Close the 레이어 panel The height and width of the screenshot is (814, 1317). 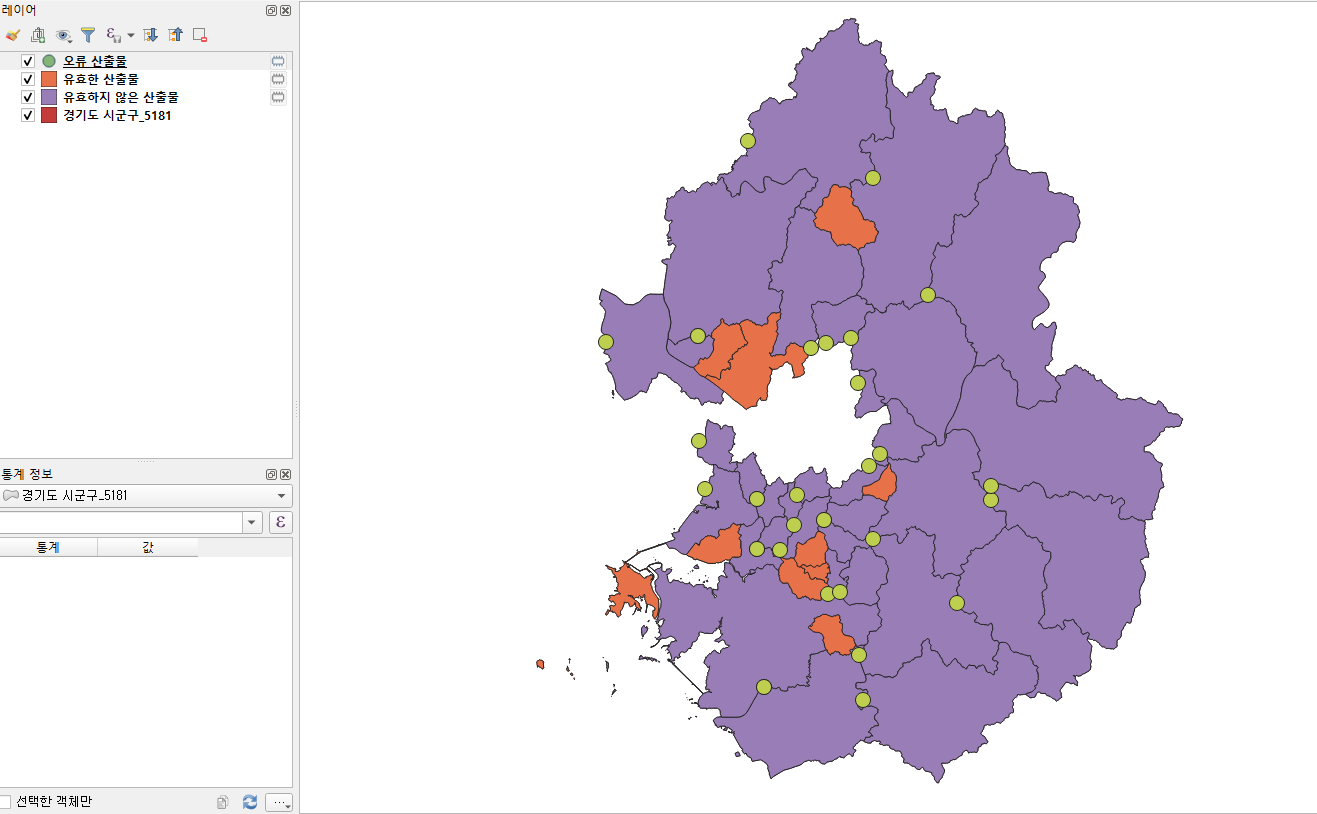coord(286,10)
